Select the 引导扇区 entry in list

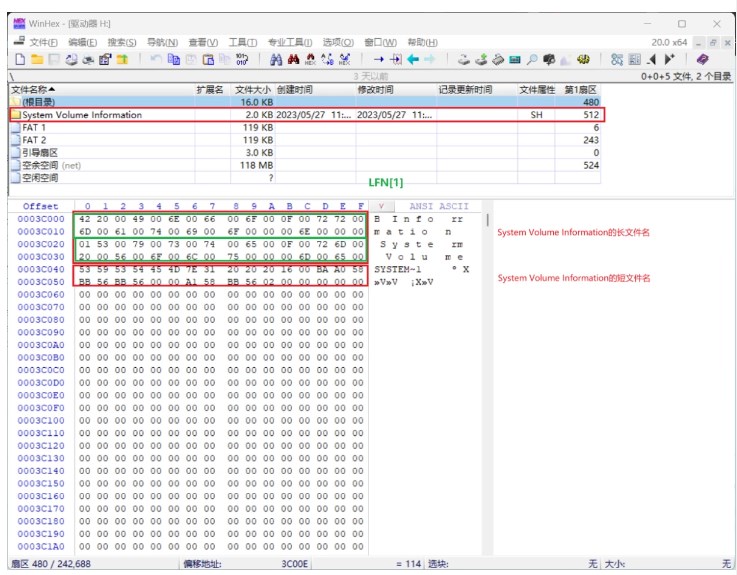point(41,153)
